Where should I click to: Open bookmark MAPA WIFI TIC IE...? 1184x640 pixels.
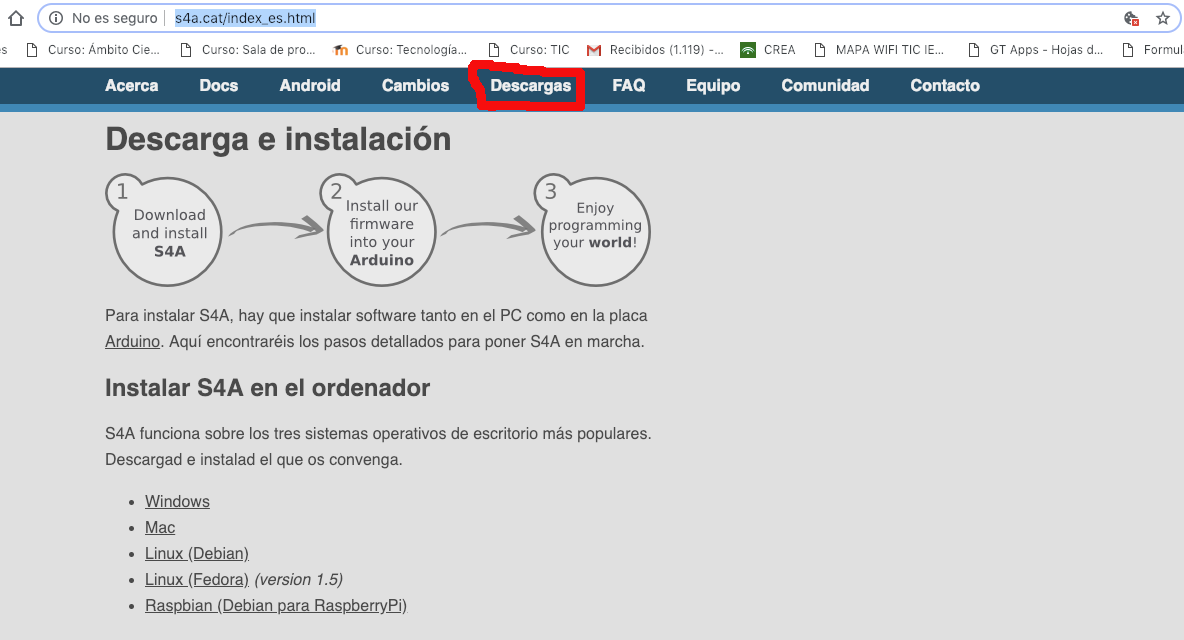coord(879,50)
